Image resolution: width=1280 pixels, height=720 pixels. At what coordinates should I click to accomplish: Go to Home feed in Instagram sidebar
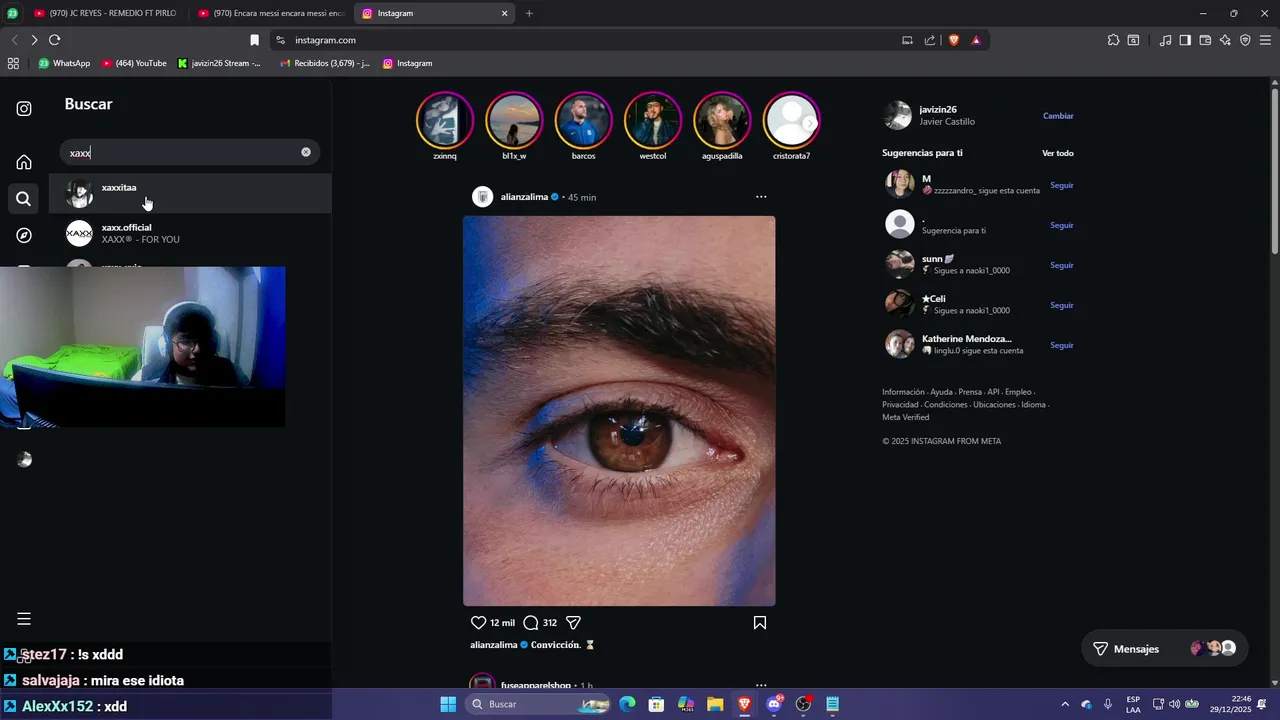[24, 162]
